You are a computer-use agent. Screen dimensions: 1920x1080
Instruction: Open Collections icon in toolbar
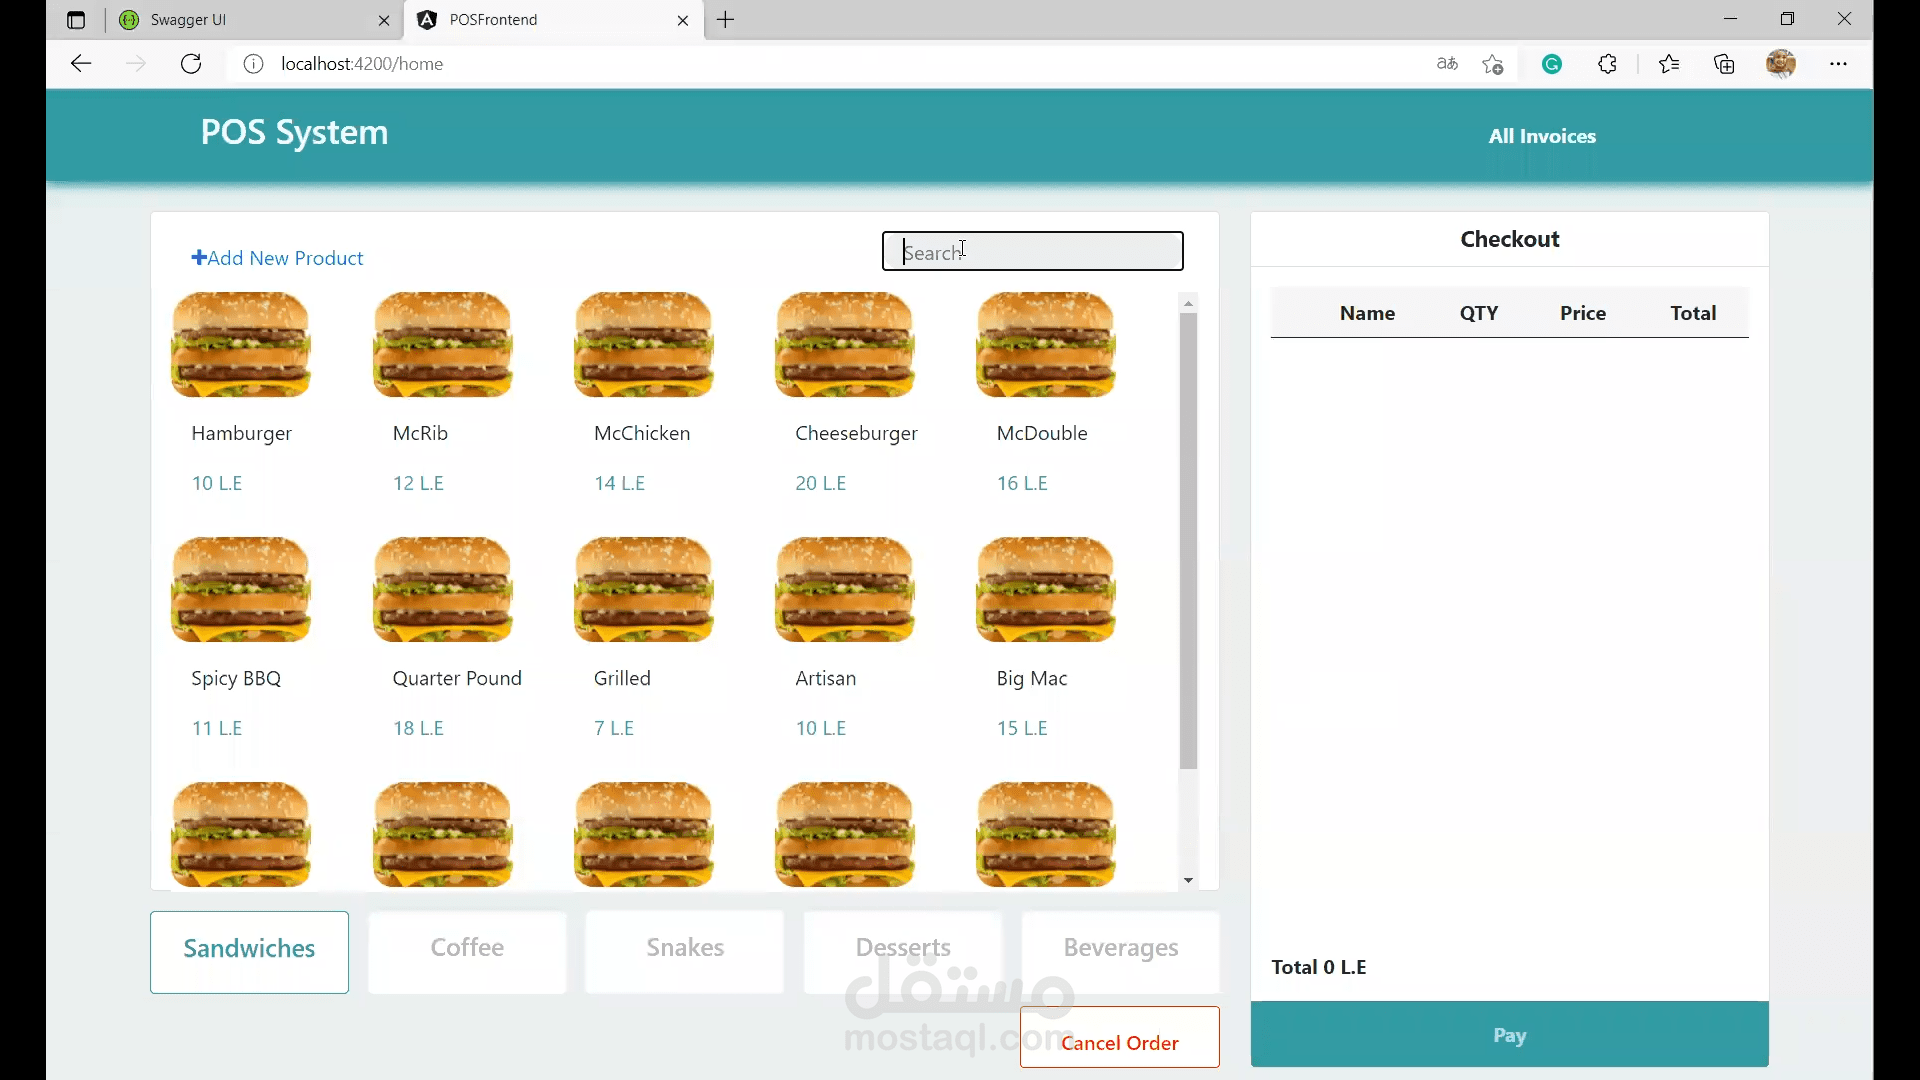coord(1724,64)
